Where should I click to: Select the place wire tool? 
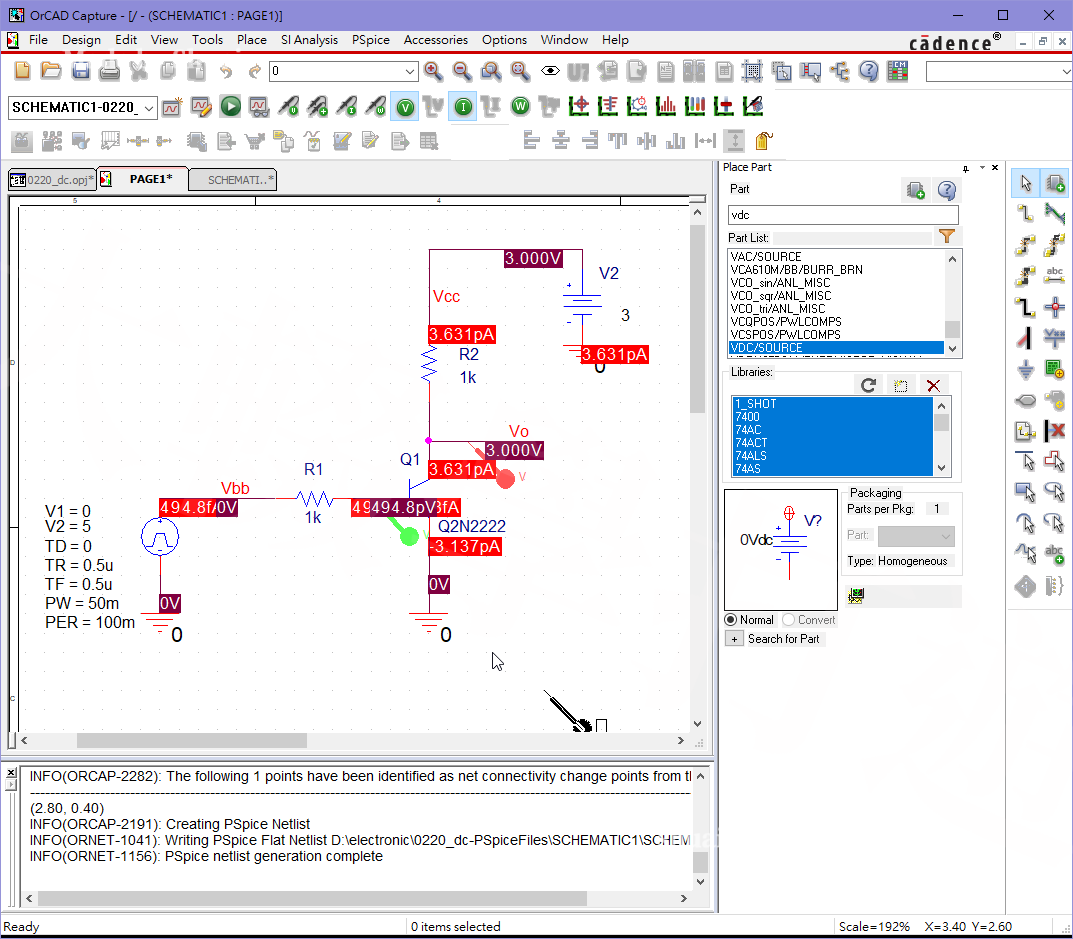point(1025,214)
